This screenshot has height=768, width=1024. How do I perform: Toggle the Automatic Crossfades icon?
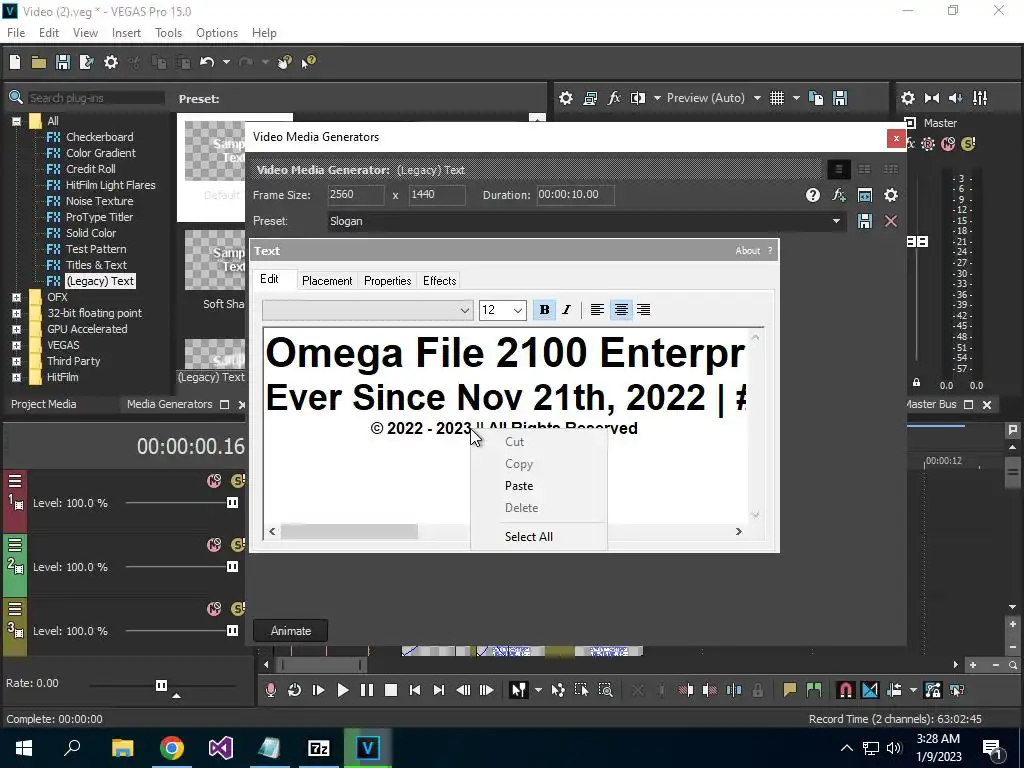(870, 690)
